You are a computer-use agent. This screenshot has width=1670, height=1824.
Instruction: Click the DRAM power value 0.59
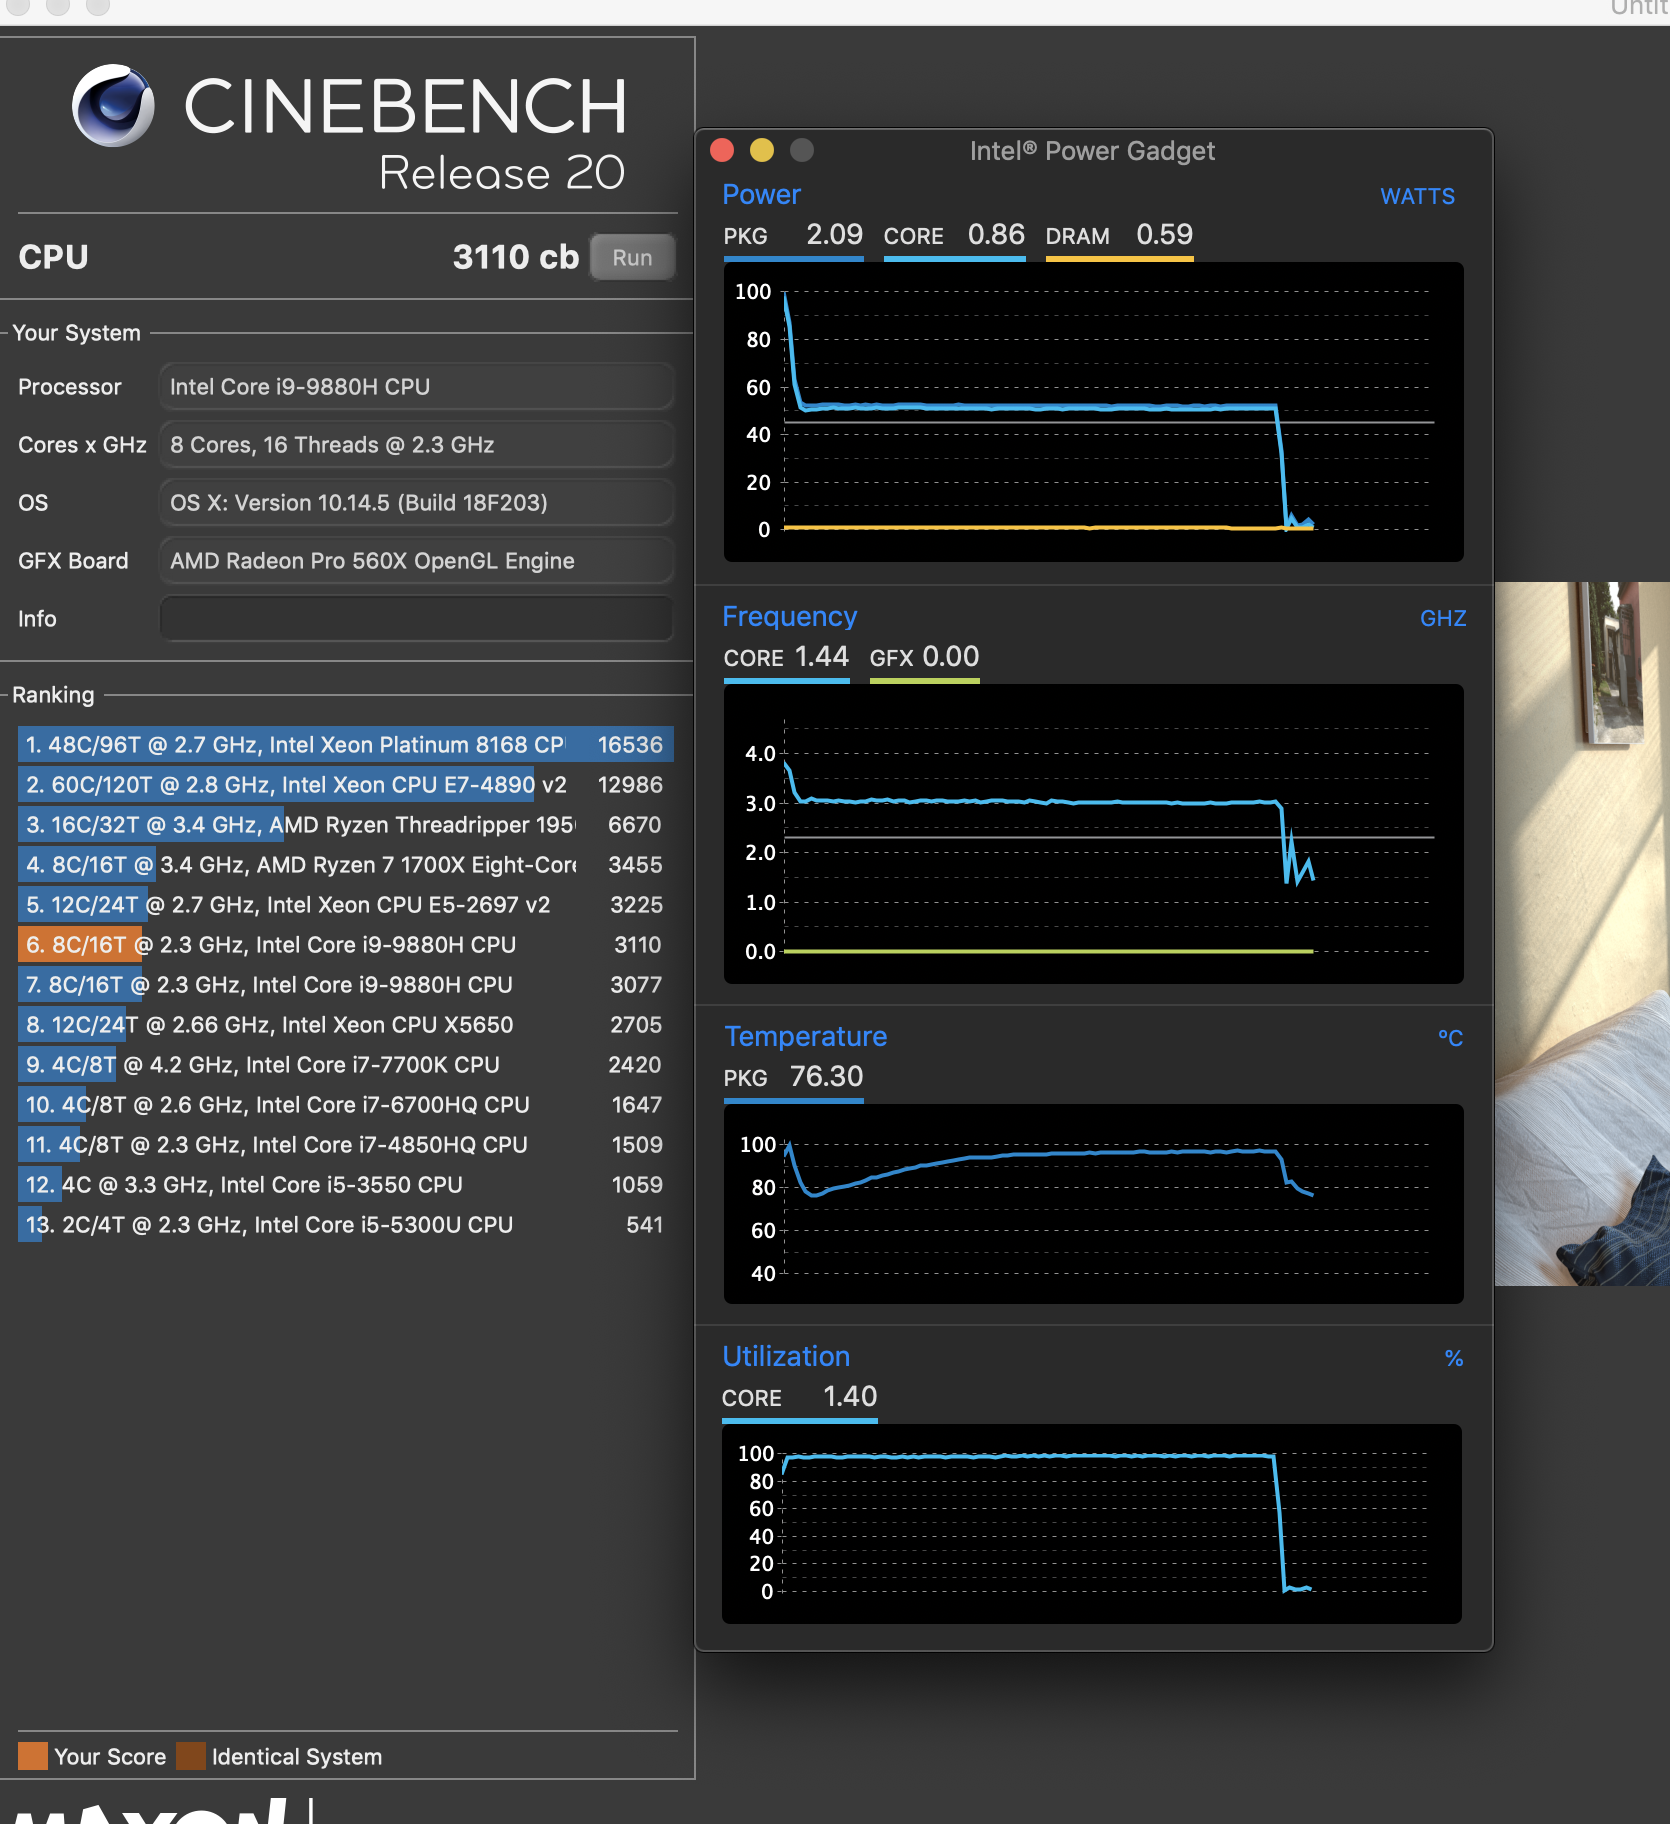point(1164,235)
